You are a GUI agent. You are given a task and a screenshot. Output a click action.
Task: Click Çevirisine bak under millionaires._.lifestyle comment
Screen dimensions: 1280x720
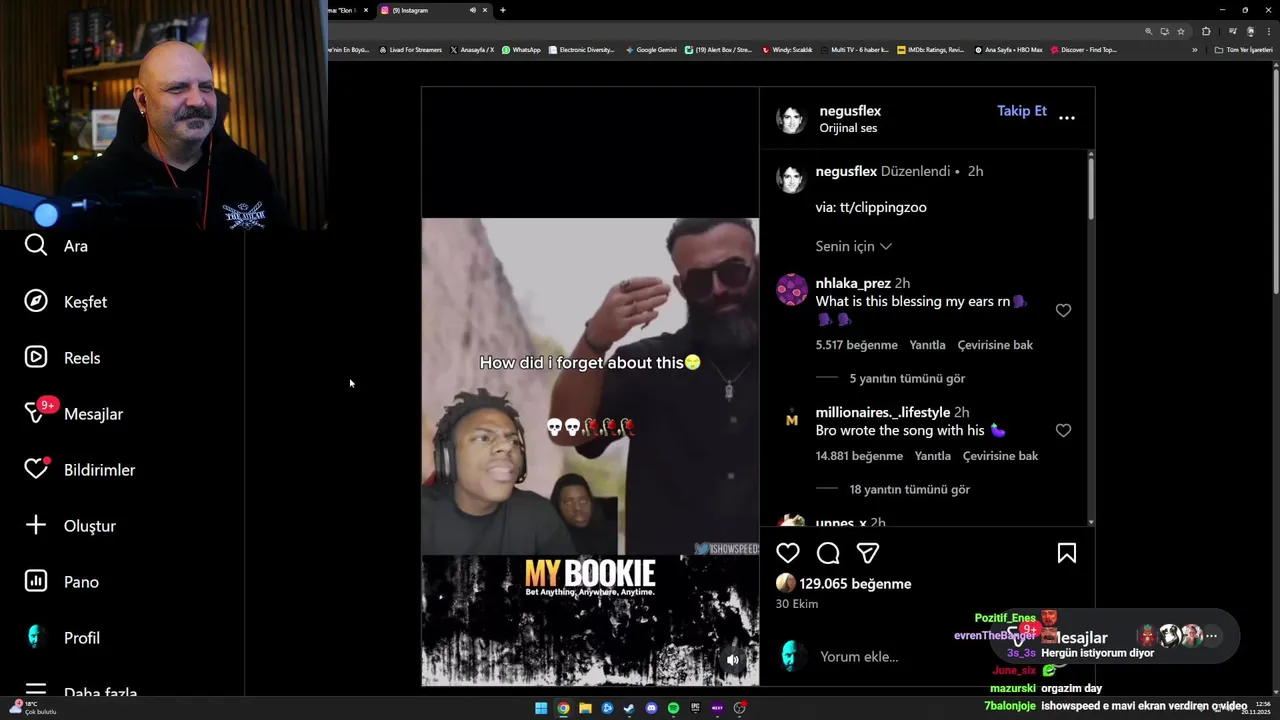click(1000, 456)
